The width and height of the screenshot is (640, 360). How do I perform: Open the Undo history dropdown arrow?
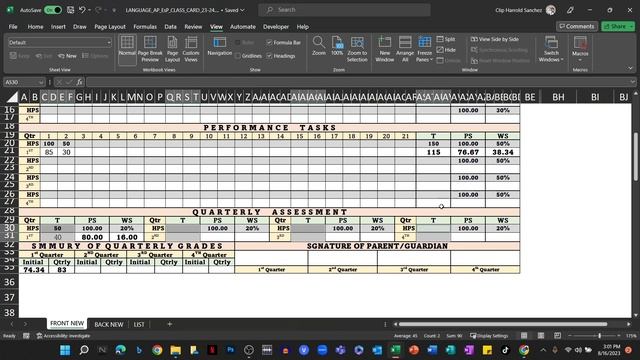pyautogui.click(x=89, y=10)
